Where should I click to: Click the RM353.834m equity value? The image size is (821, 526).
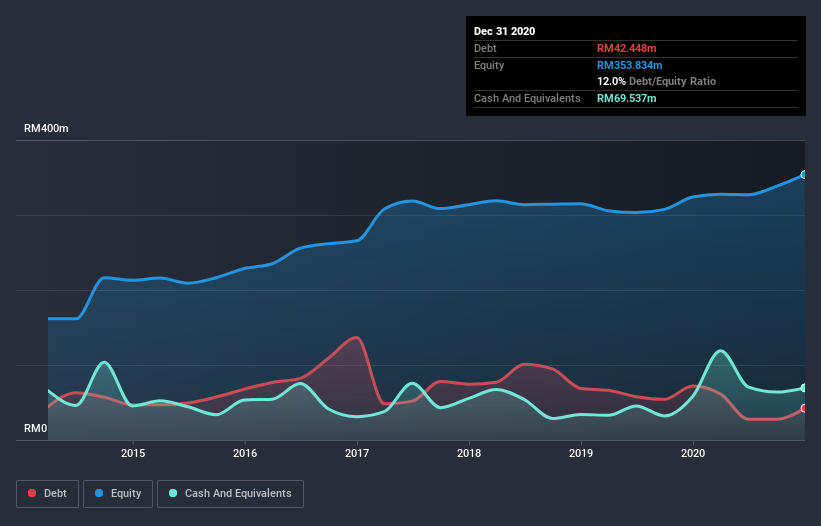629,65
